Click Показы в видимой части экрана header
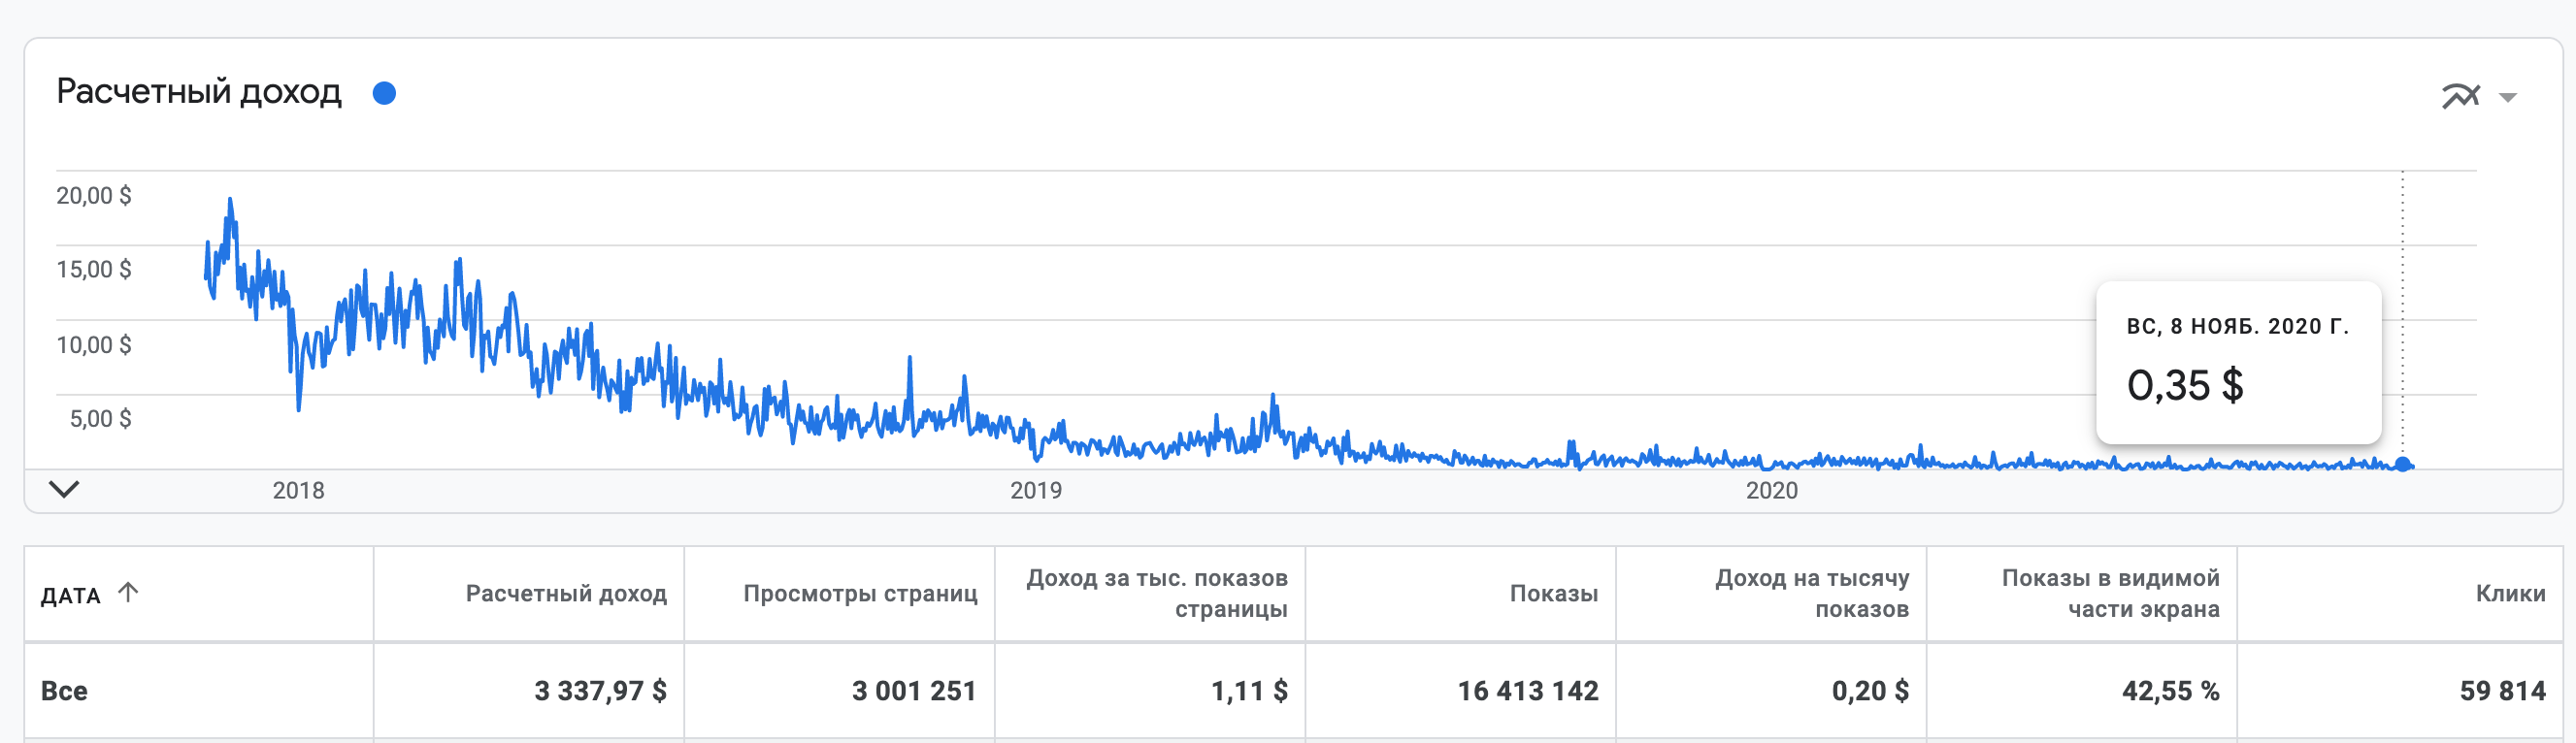Image resolution: width=2576 pixels, height=743 pixels. (2110, 593)
